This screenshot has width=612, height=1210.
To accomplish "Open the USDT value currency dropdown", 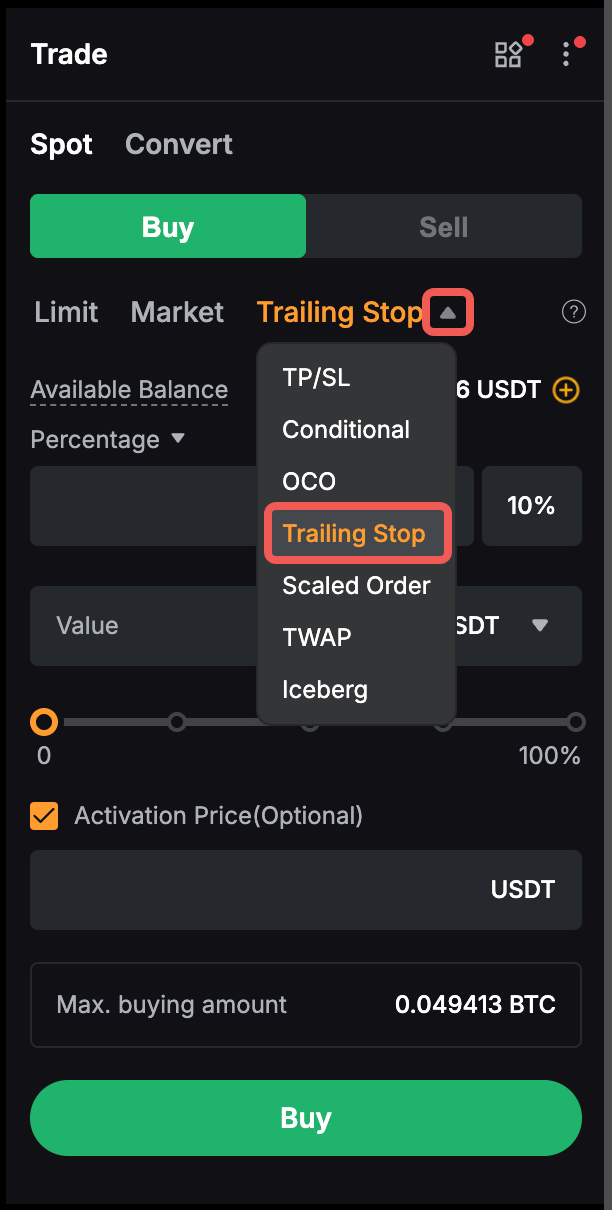I will 540,626.
